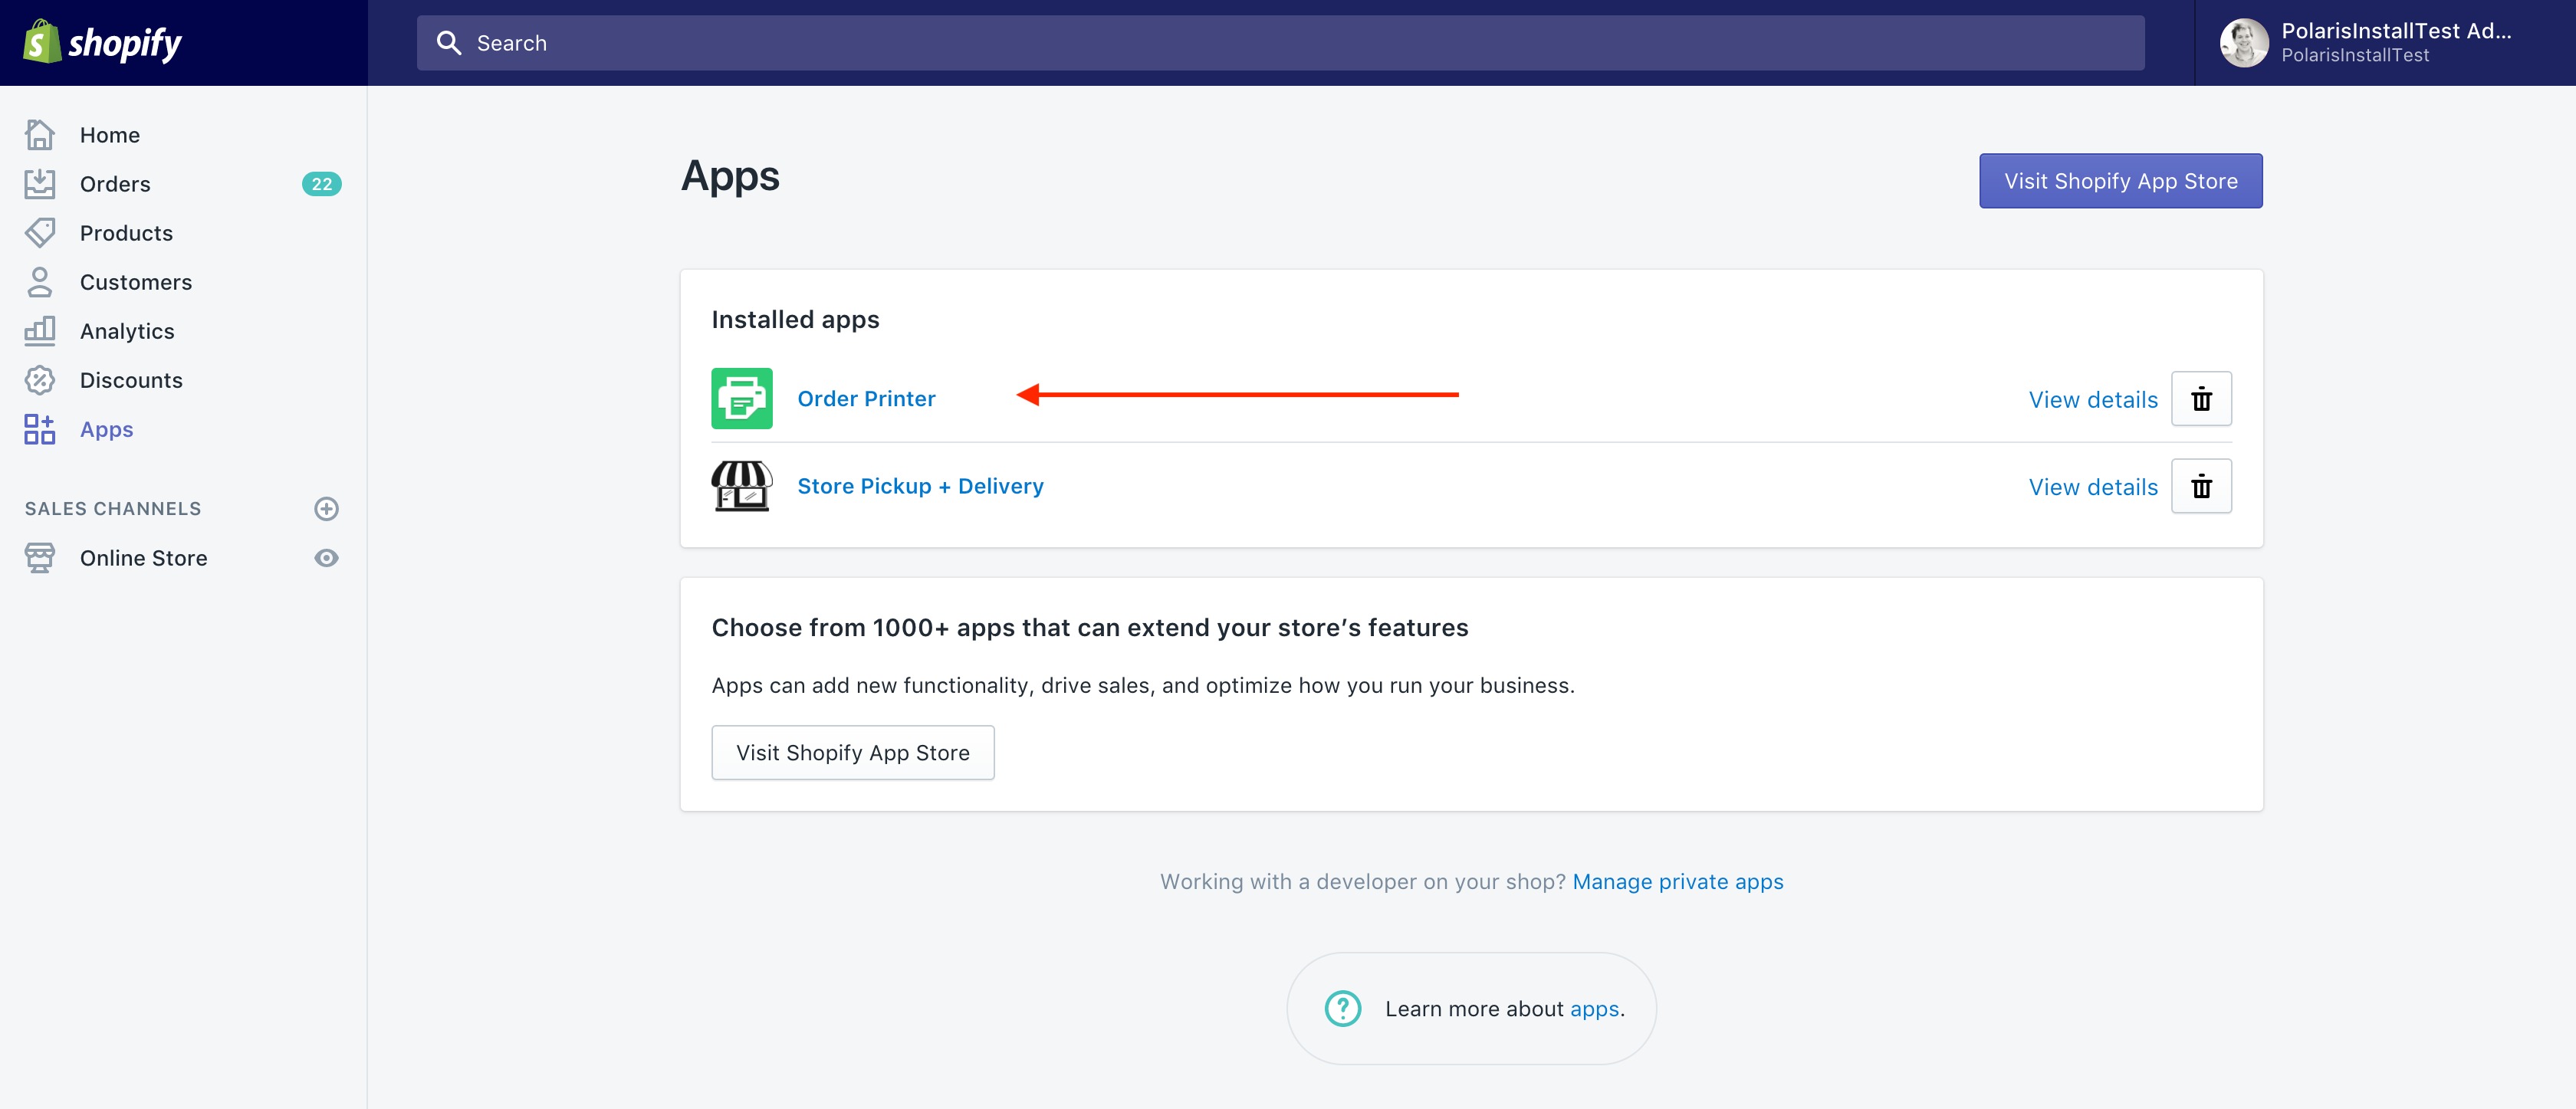Click the Shopify logo in header
The height and width of the screenshot is (1109, 2576).
point(102,43)
